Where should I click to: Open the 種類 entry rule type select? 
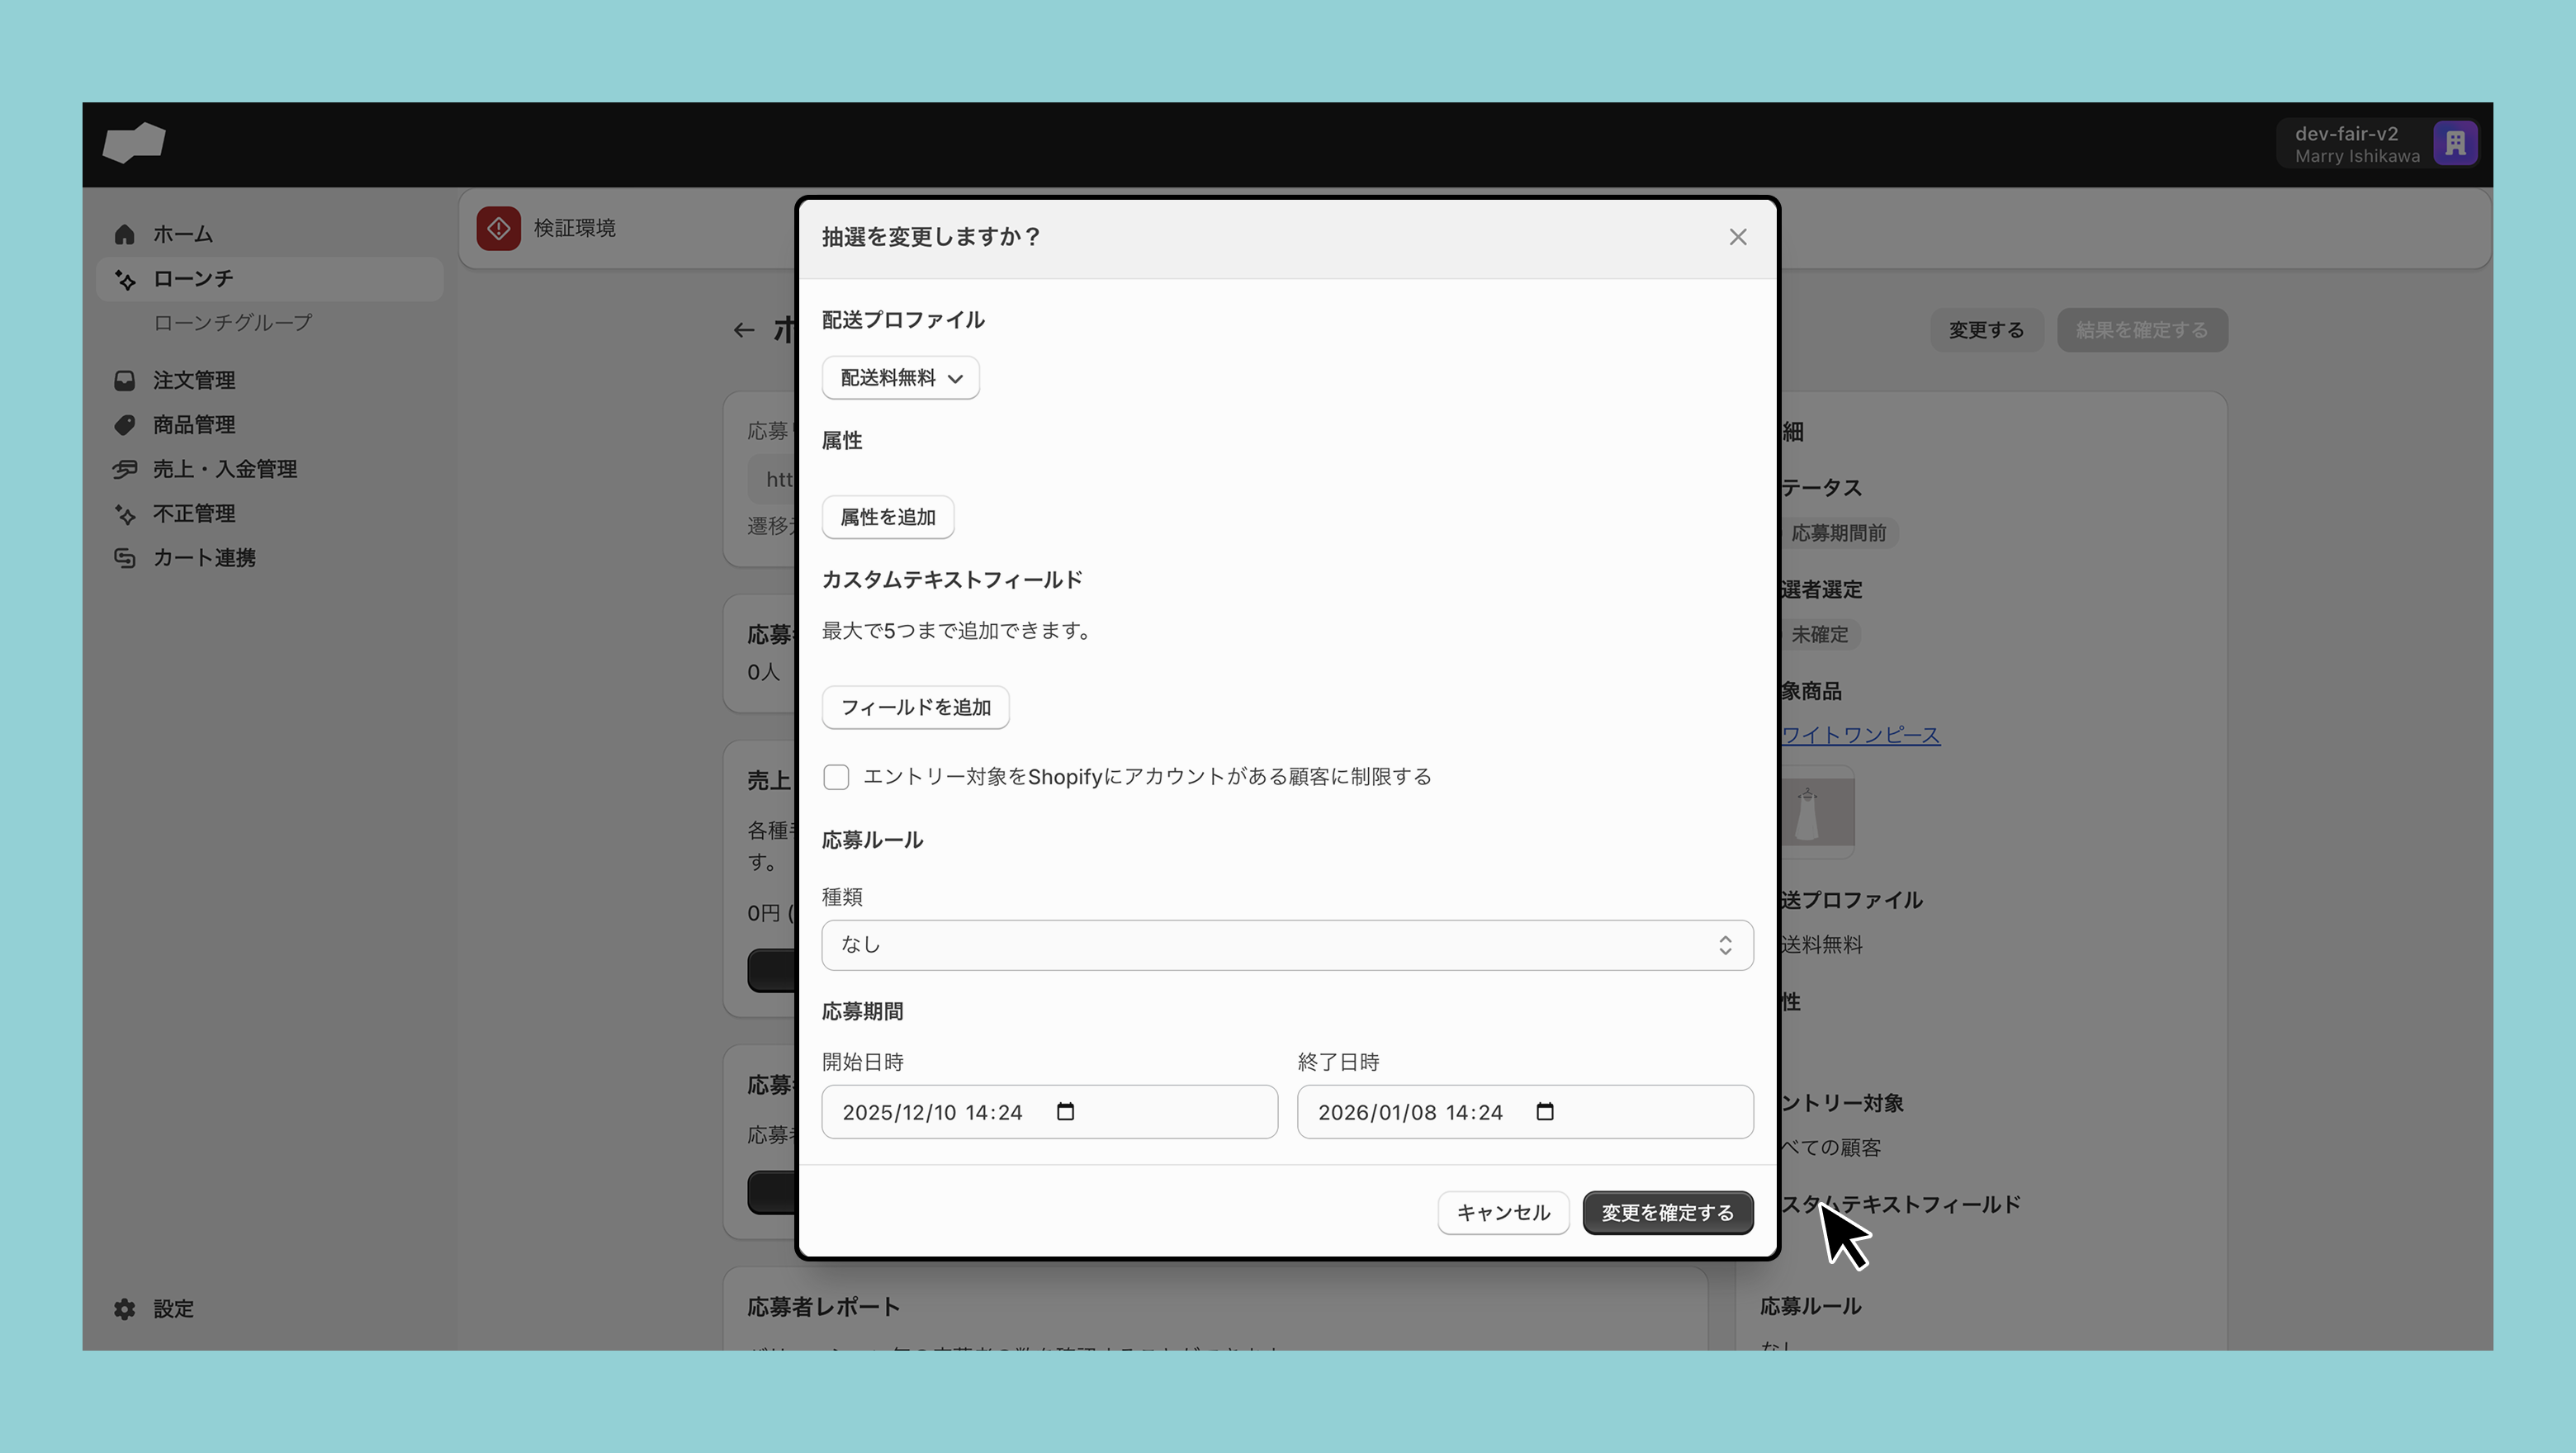[x=1287, y=945]
